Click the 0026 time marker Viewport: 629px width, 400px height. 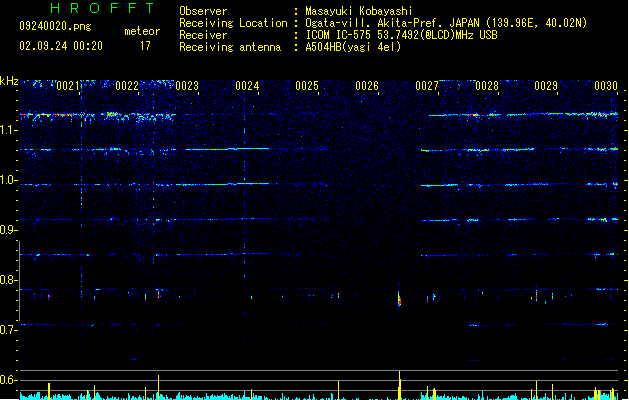(367, 86)
